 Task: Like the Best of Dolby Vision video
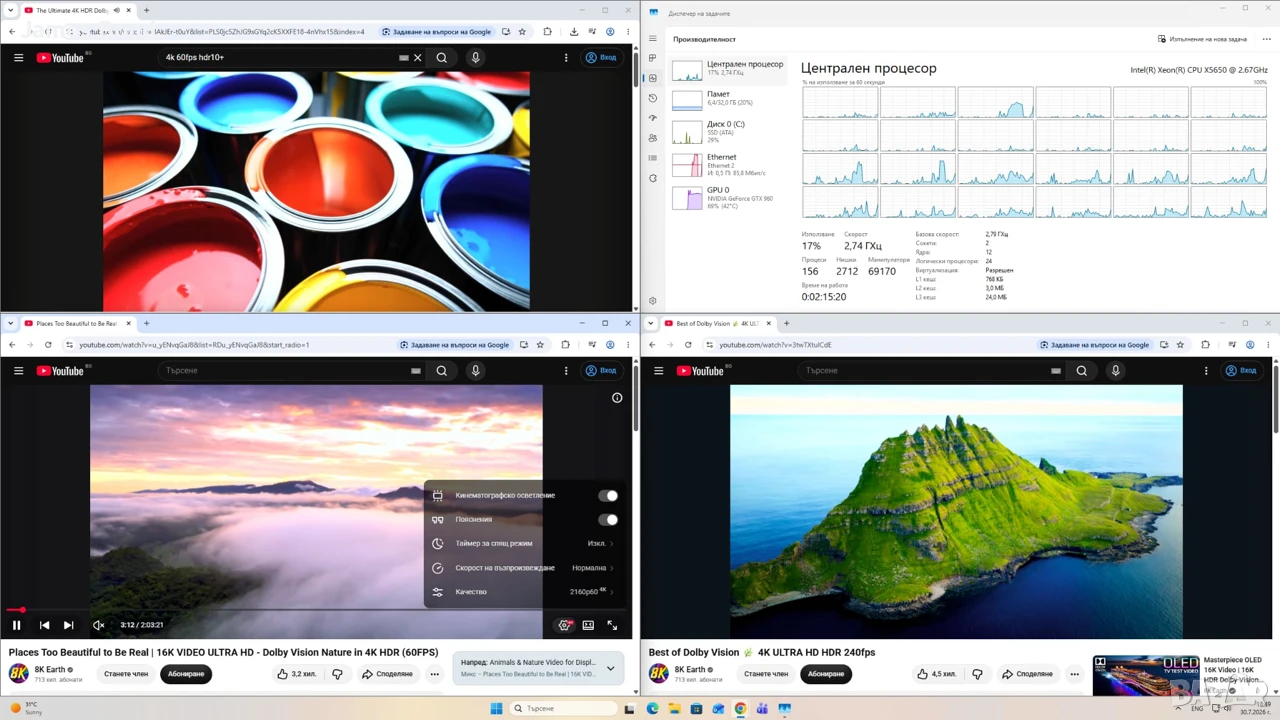[x=938, y=674]
